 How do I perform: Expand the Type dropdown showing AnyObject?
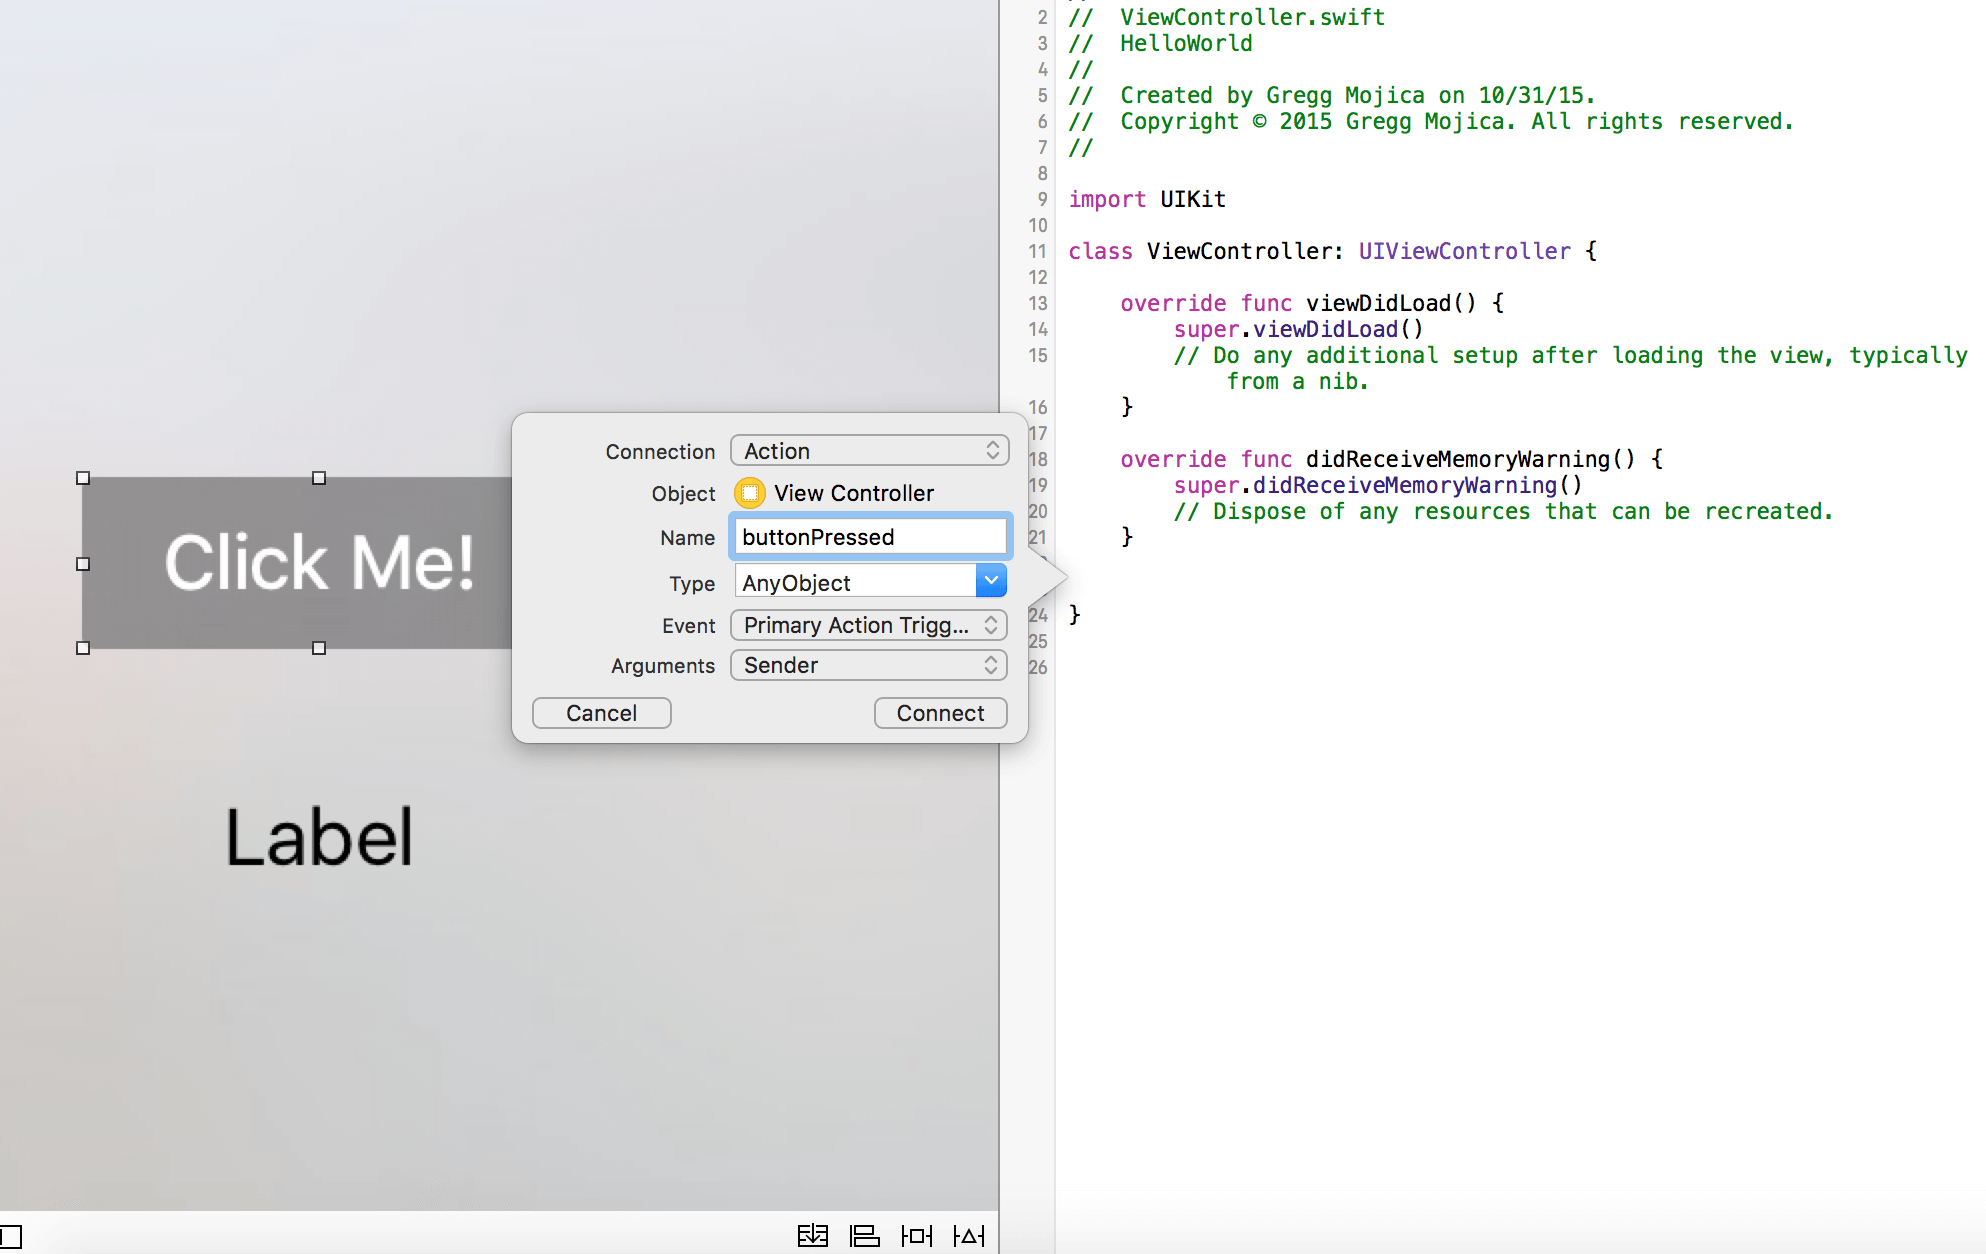pyautogui.click(x=990, y=580)
